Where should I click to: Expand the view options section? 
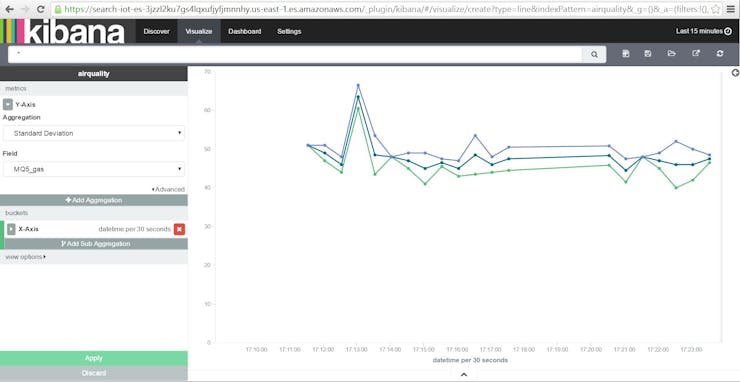pos(25,257)
